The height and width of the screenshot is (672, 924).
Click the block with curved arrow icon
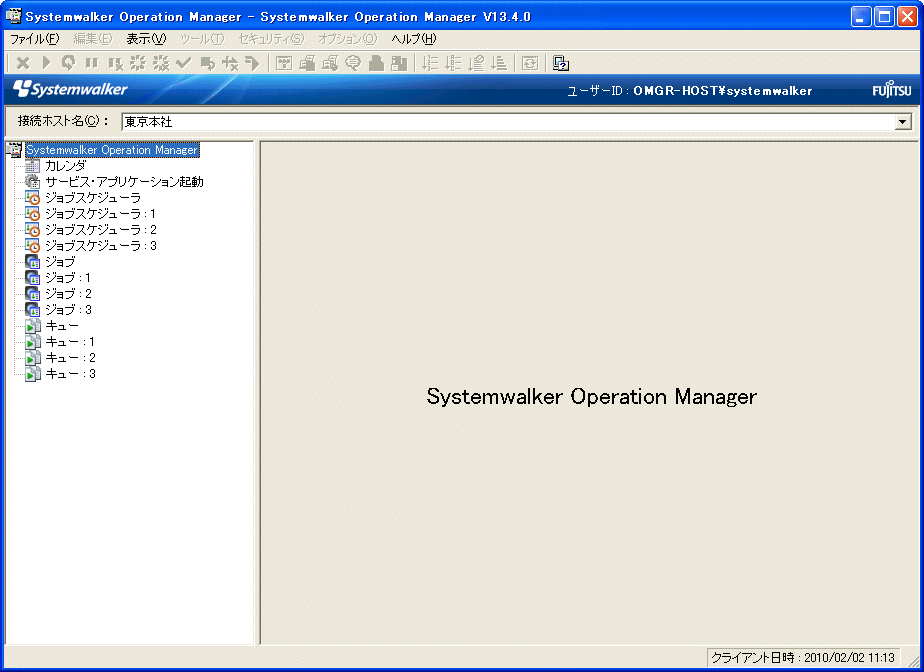207,62
